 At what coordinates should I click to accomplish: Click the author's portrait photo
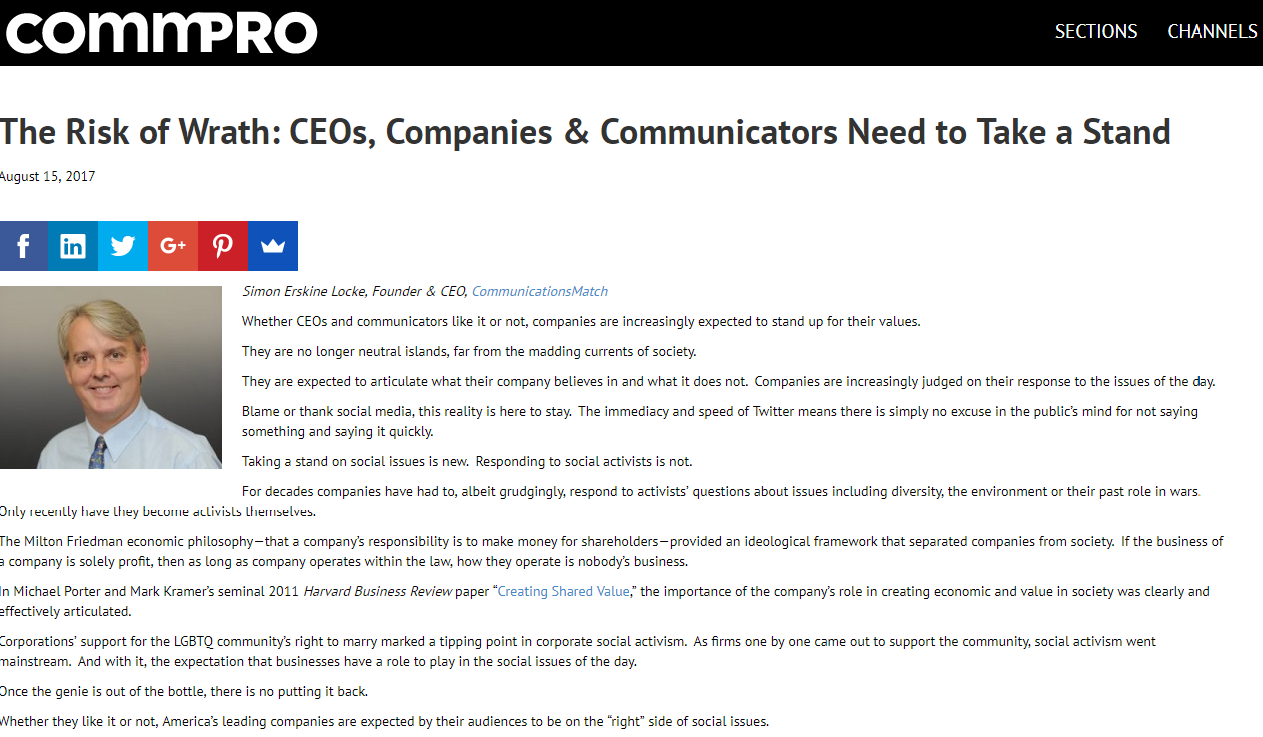(111, 377)
